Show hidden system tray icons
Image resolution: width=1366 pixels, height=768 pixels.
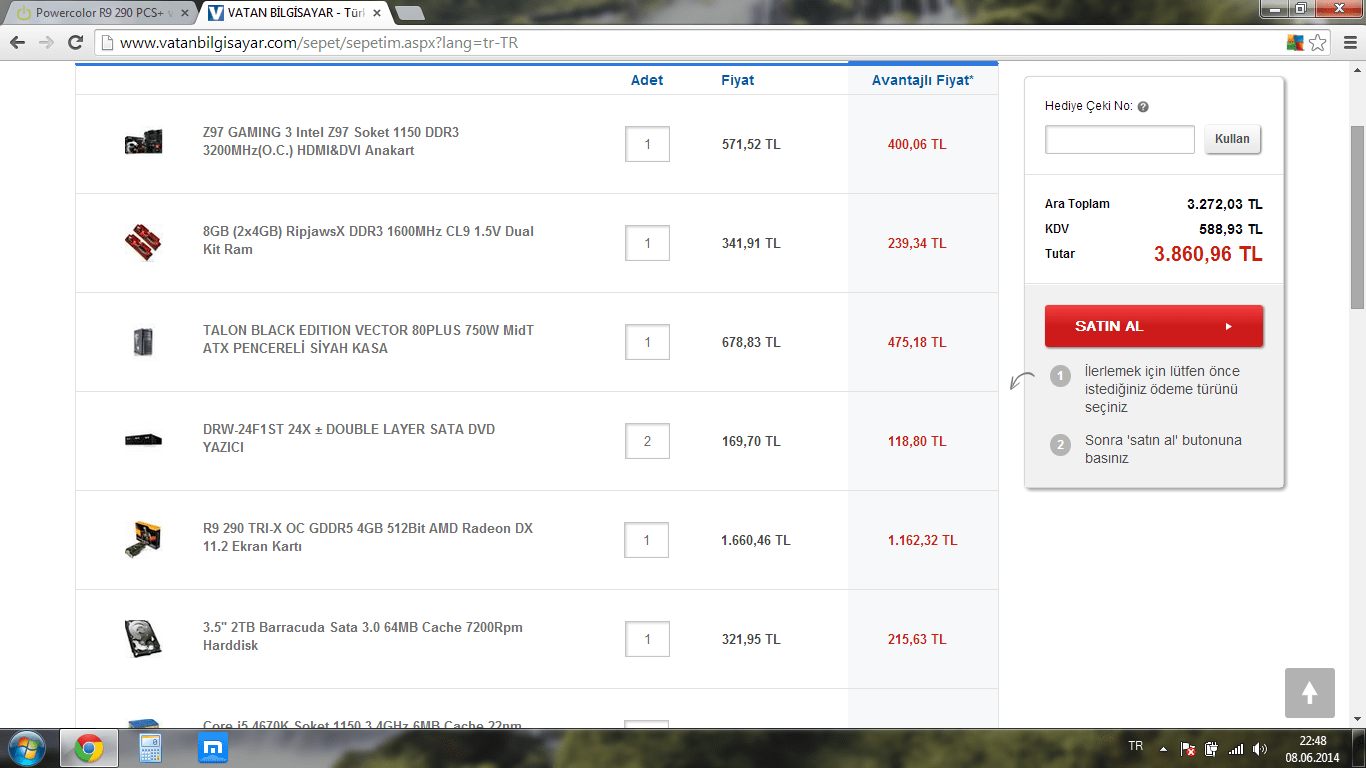coord(1163,748)
